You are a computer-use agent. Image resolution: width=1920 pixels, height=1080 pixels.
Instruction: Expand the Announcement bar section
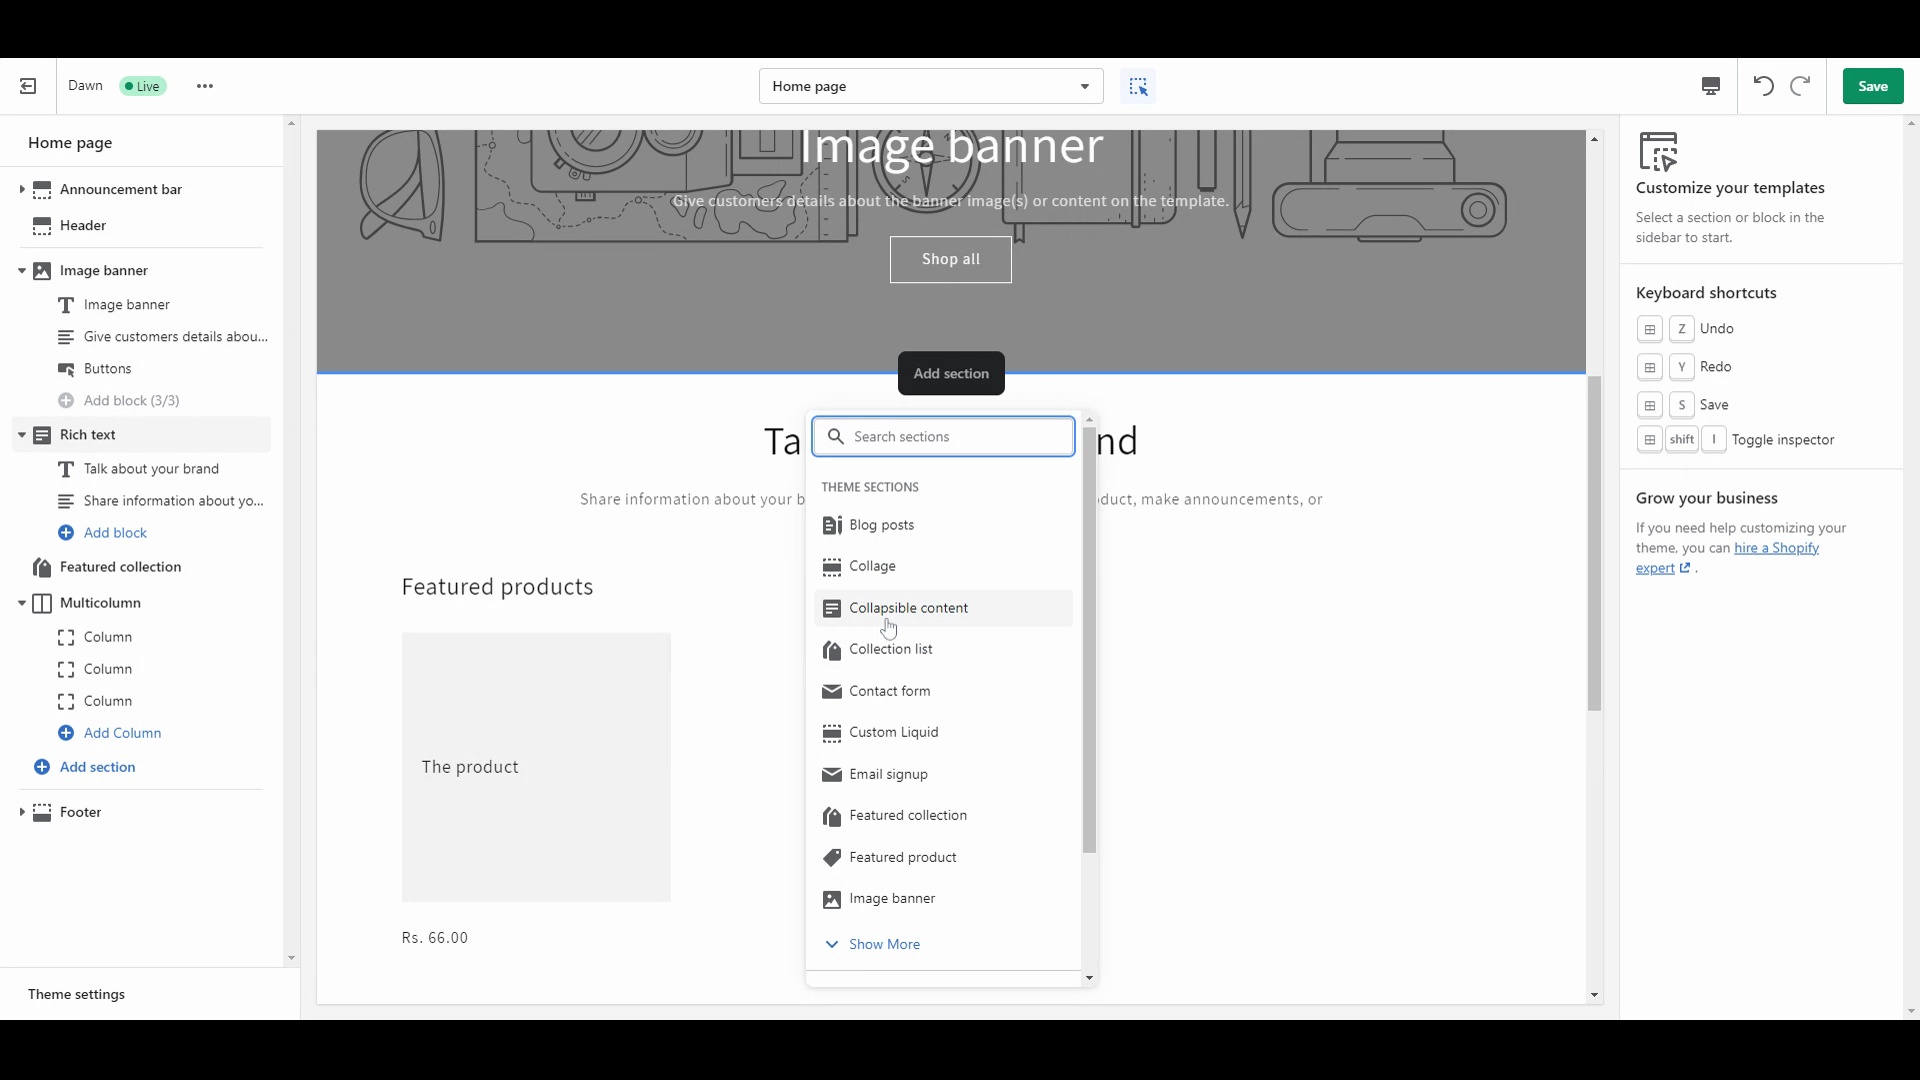coord(22,190)
